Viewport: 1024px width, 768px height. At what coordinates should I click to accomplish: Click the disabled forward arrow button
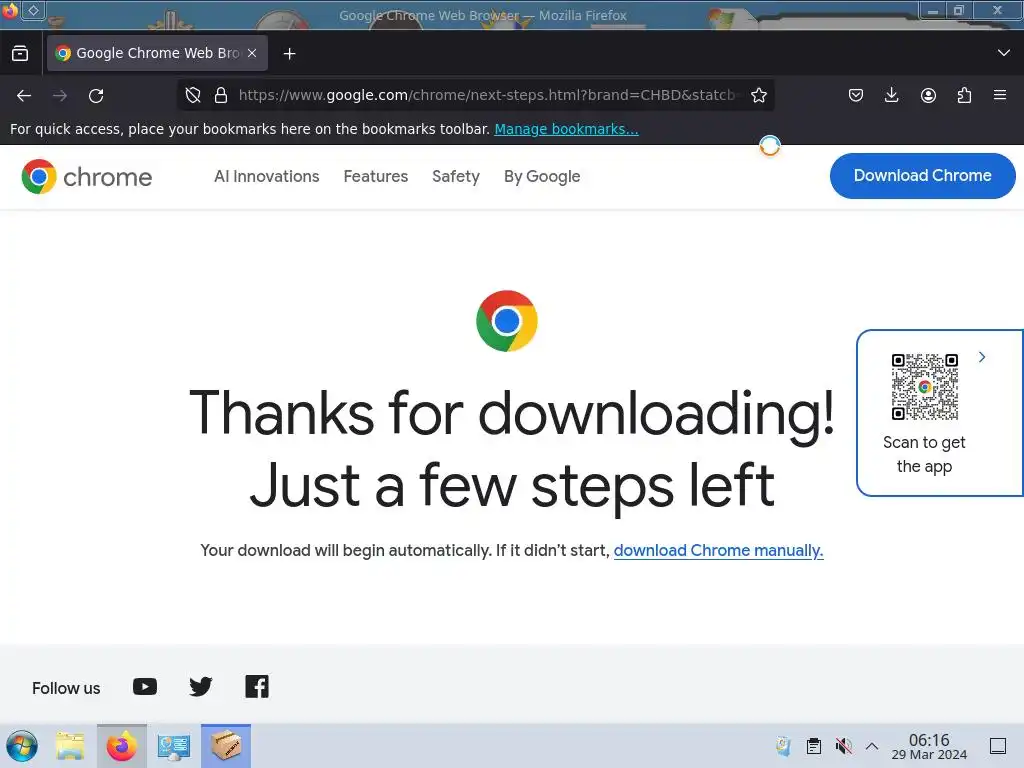pyautogui.click(x=60, y=95)
